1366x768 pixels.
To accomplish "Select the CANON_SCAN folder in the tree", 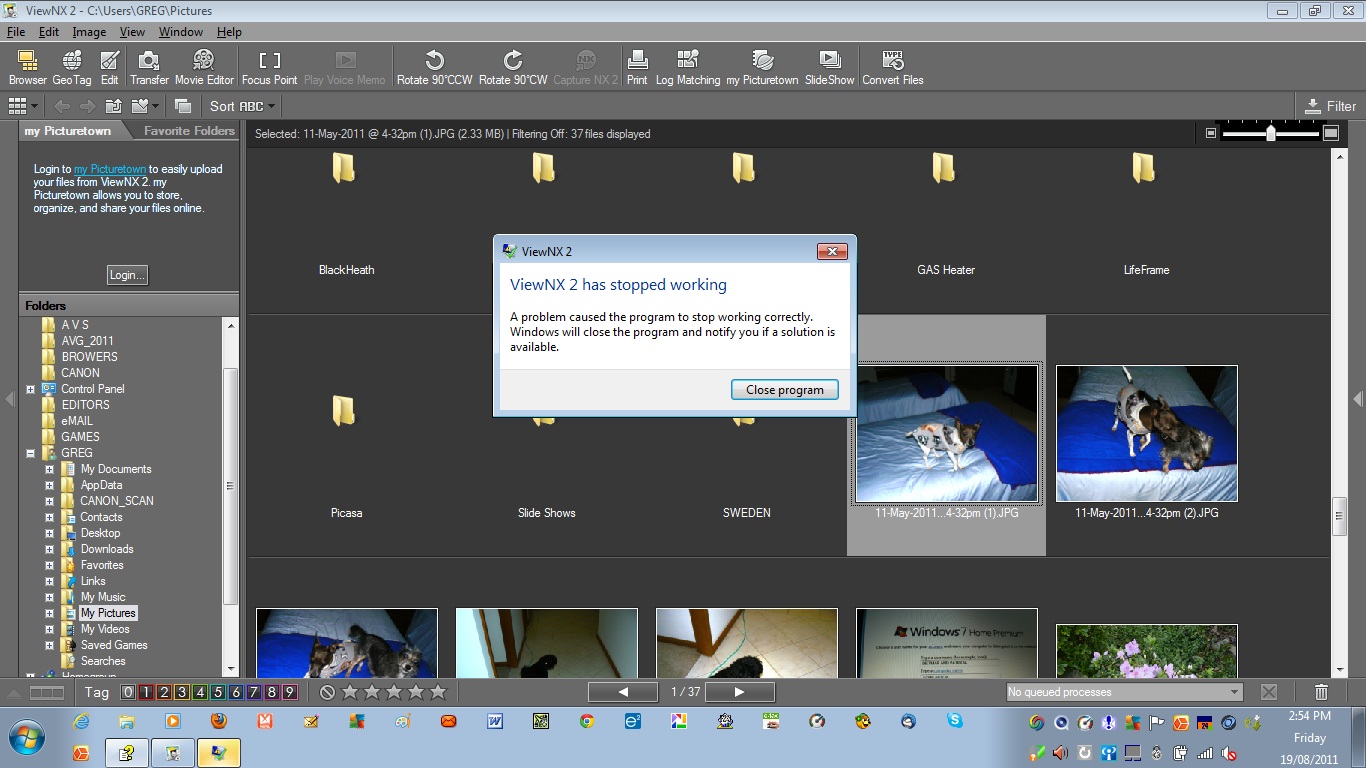I will tap(117, 501).
